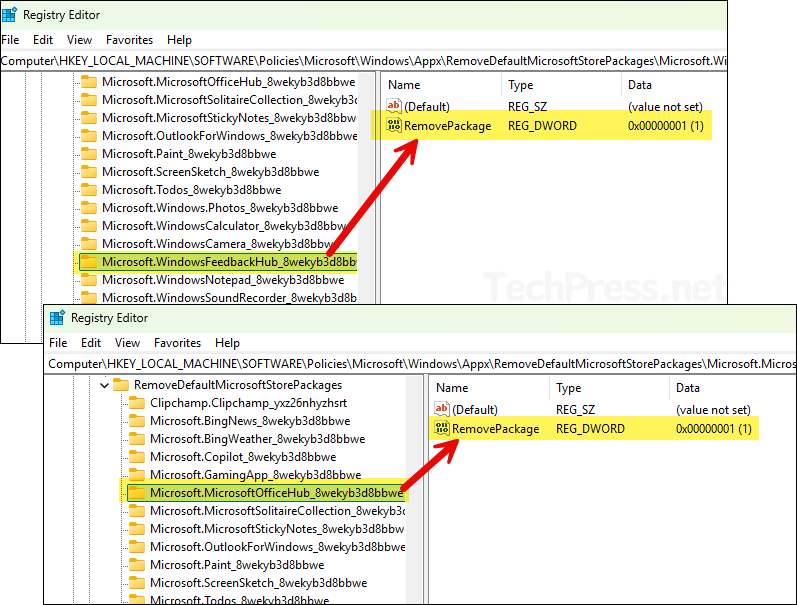Click REG_SZ type cell in back window
The height and width of the screenshot is (605, 797).
[x=527, y=106]
